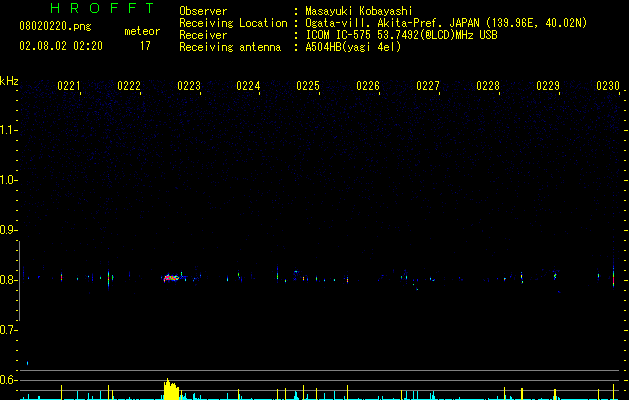Click the 0226 time marker
The width and height of the screenshot is (629, 400).
(x=368, y=86)
